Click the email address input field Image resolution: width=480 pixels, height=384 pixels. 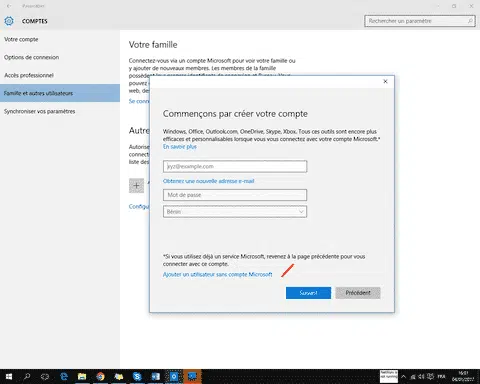(235, 166)
